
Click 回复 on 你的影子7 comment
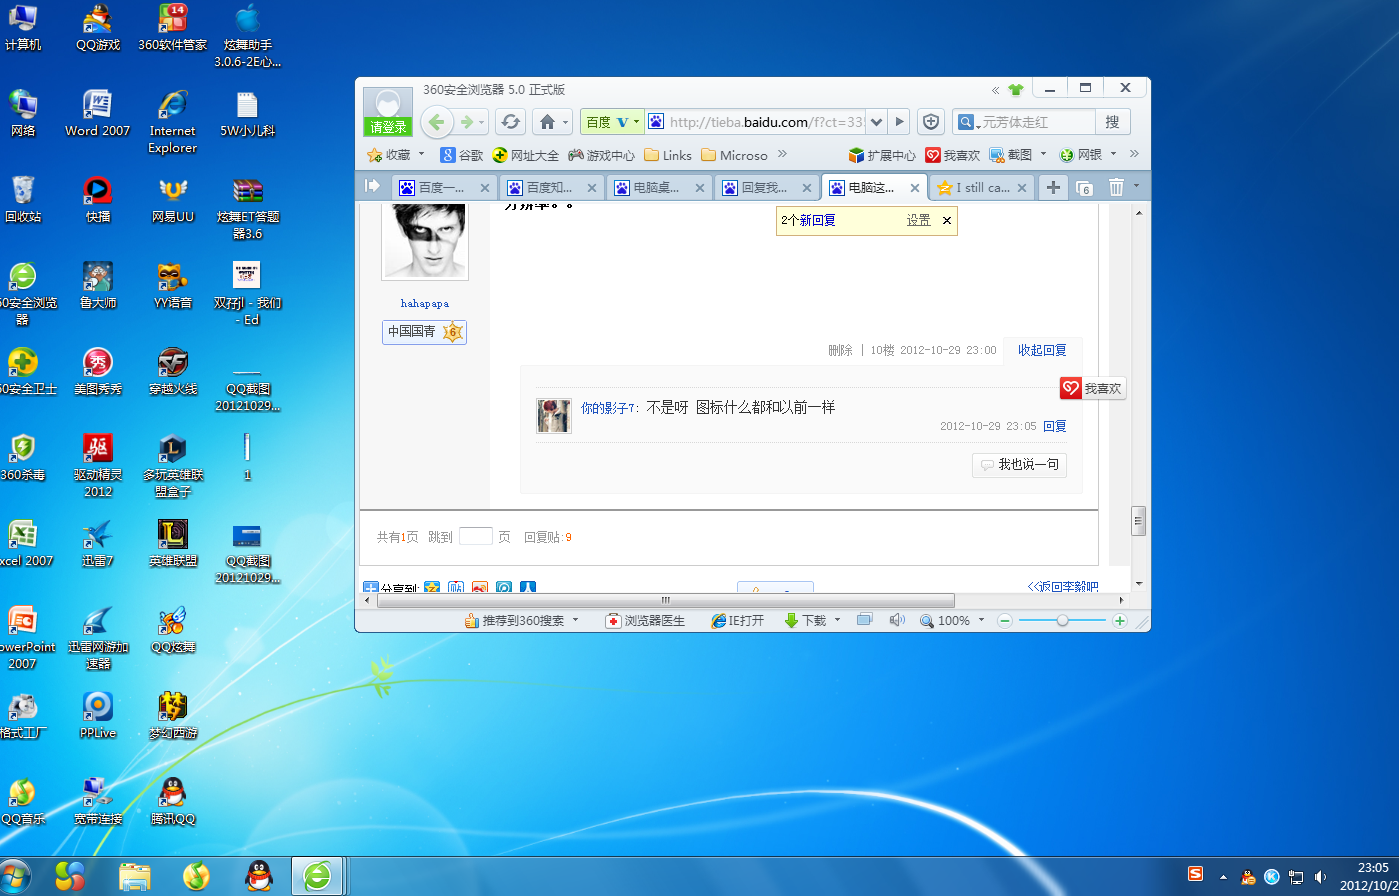click(1055, 426)
